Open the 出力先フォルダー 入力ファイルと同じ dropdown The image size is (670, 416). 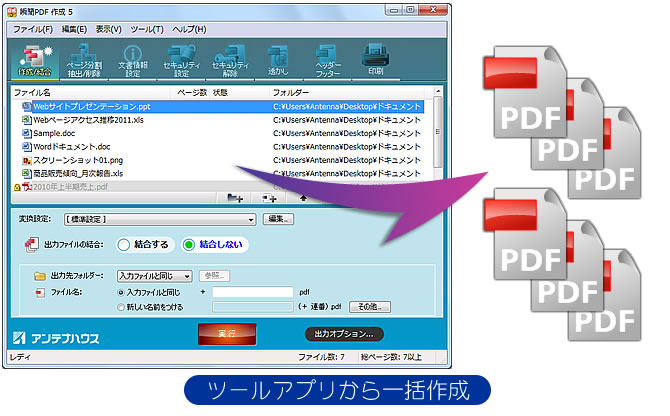click(154, 276)
